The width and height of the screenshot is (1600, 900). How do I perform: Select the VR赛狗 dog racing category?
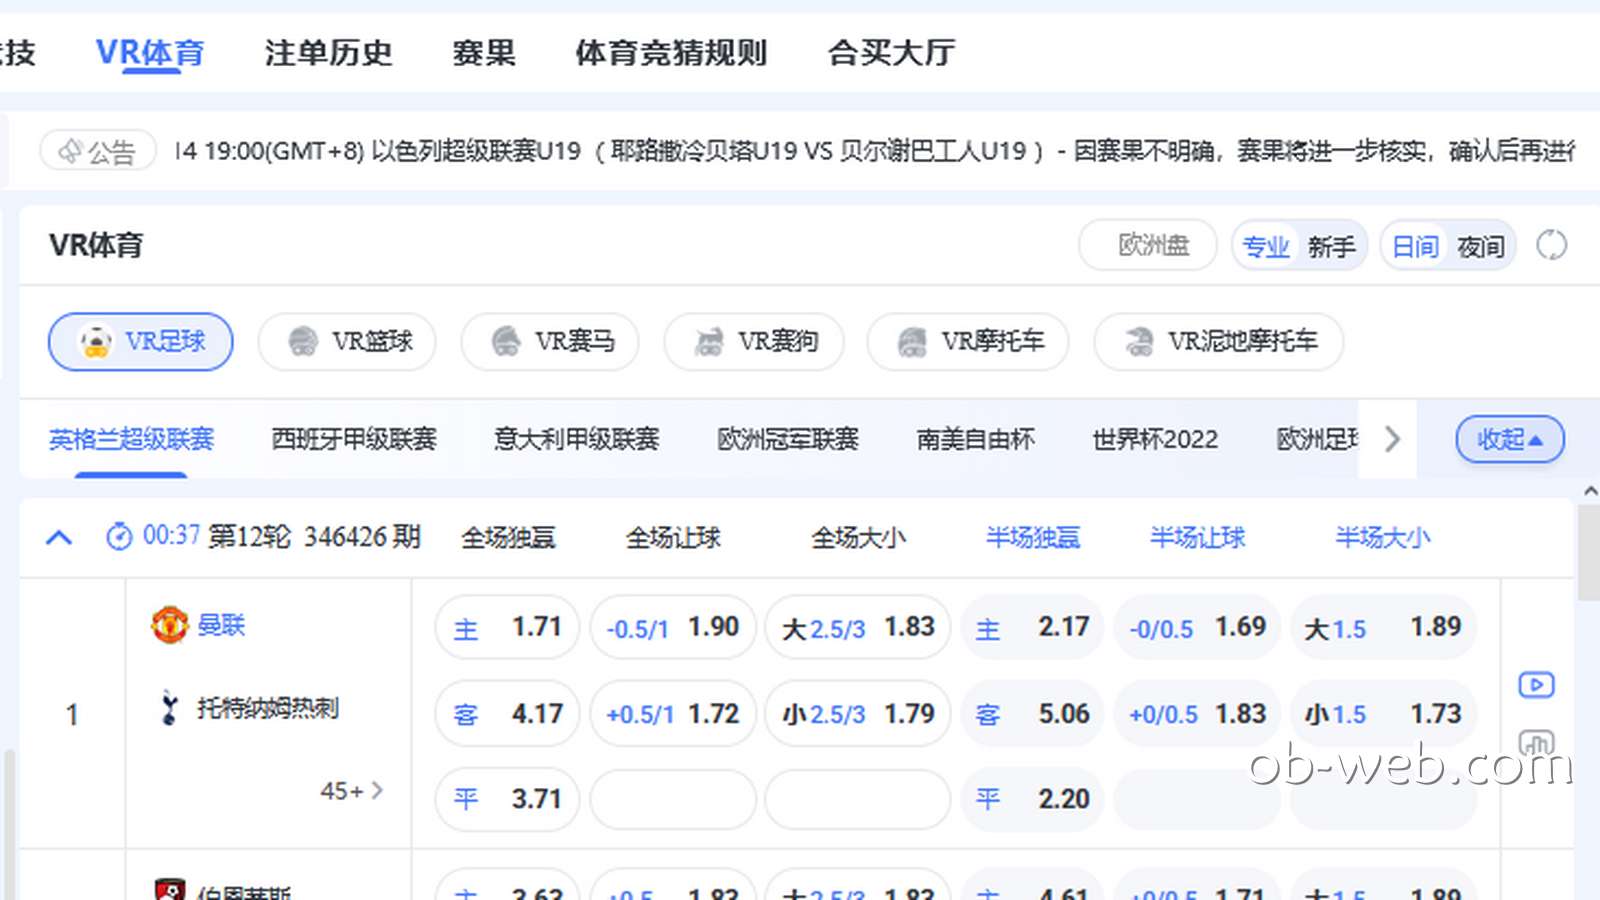pyautogui.click(x=754, y=342)
